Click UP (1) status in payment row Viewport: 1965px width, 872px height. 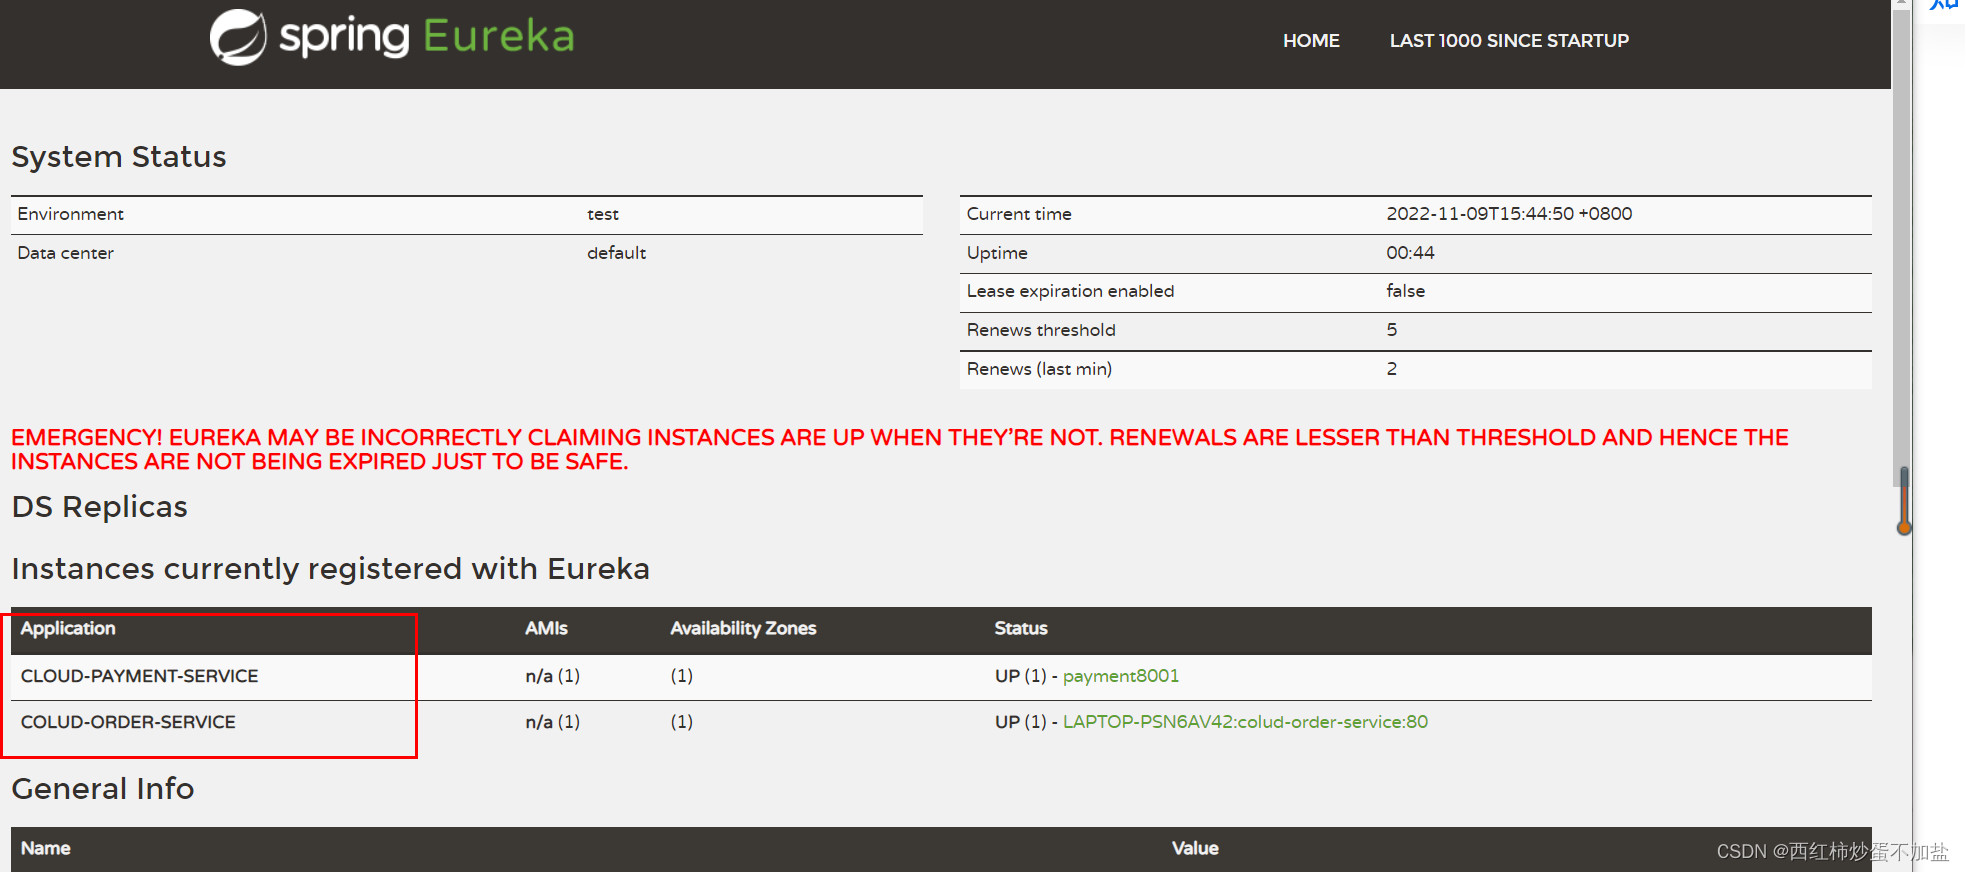point(1020,676)
